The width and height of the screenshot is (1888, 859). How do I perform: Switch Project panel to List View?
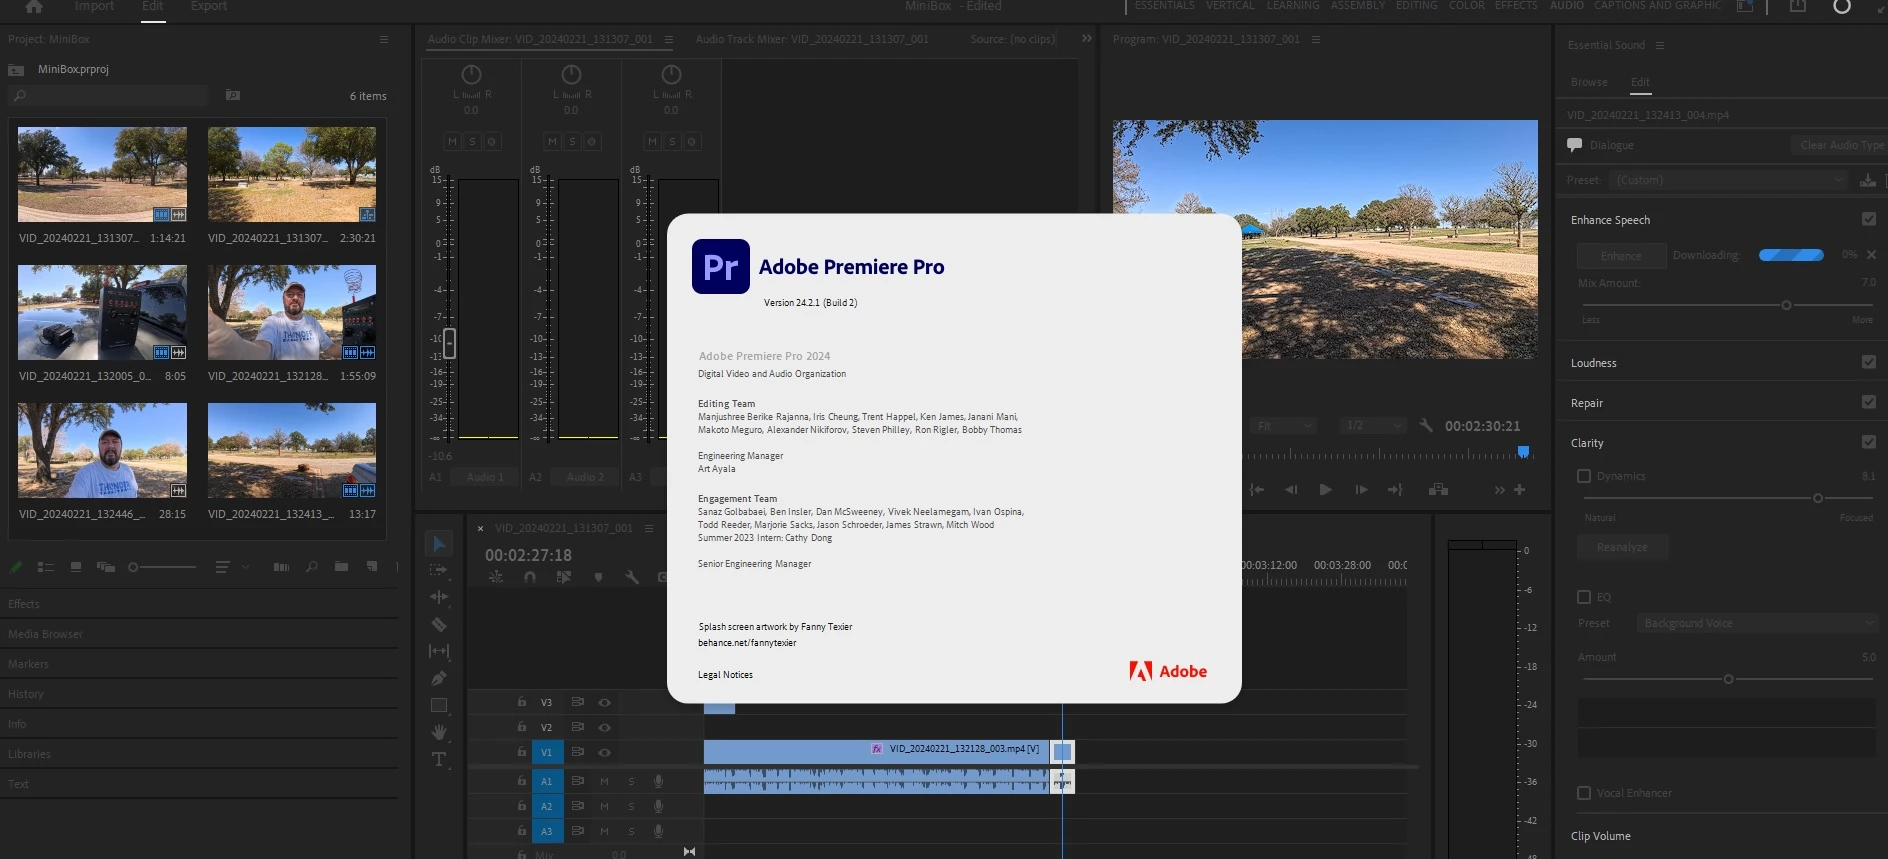(45, 567)
